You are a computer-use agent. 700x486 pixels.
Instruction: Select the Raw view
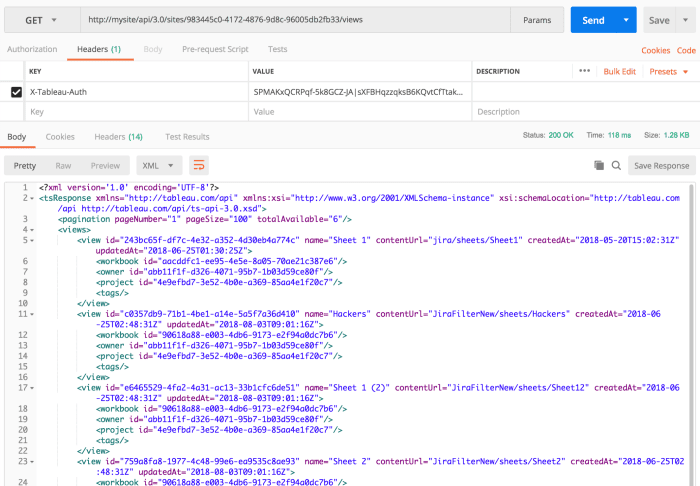point(63,166)
